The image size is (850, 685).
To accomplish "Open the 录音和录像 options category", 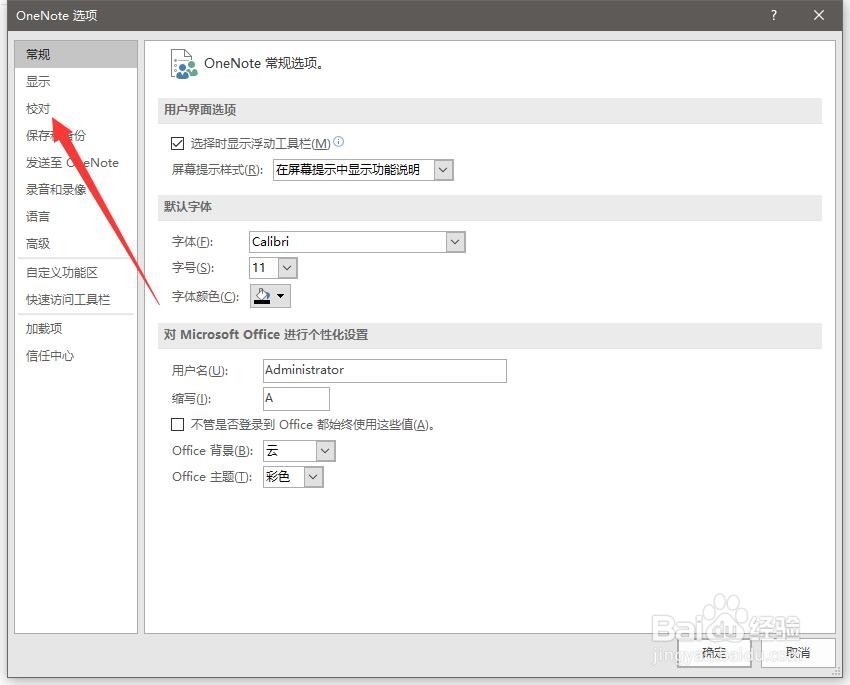I will pos(76,189).
